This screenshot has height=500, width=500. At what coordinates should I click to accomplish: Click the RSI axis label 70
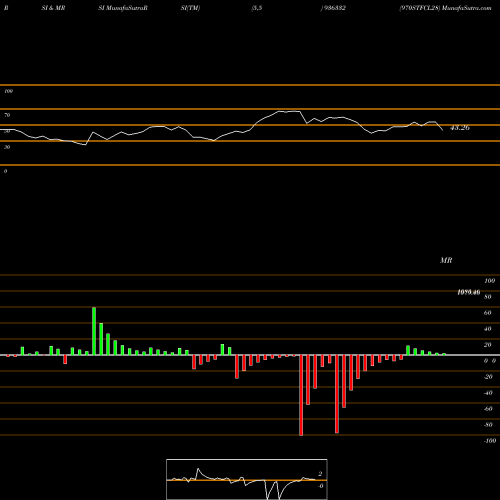[7, 115]
